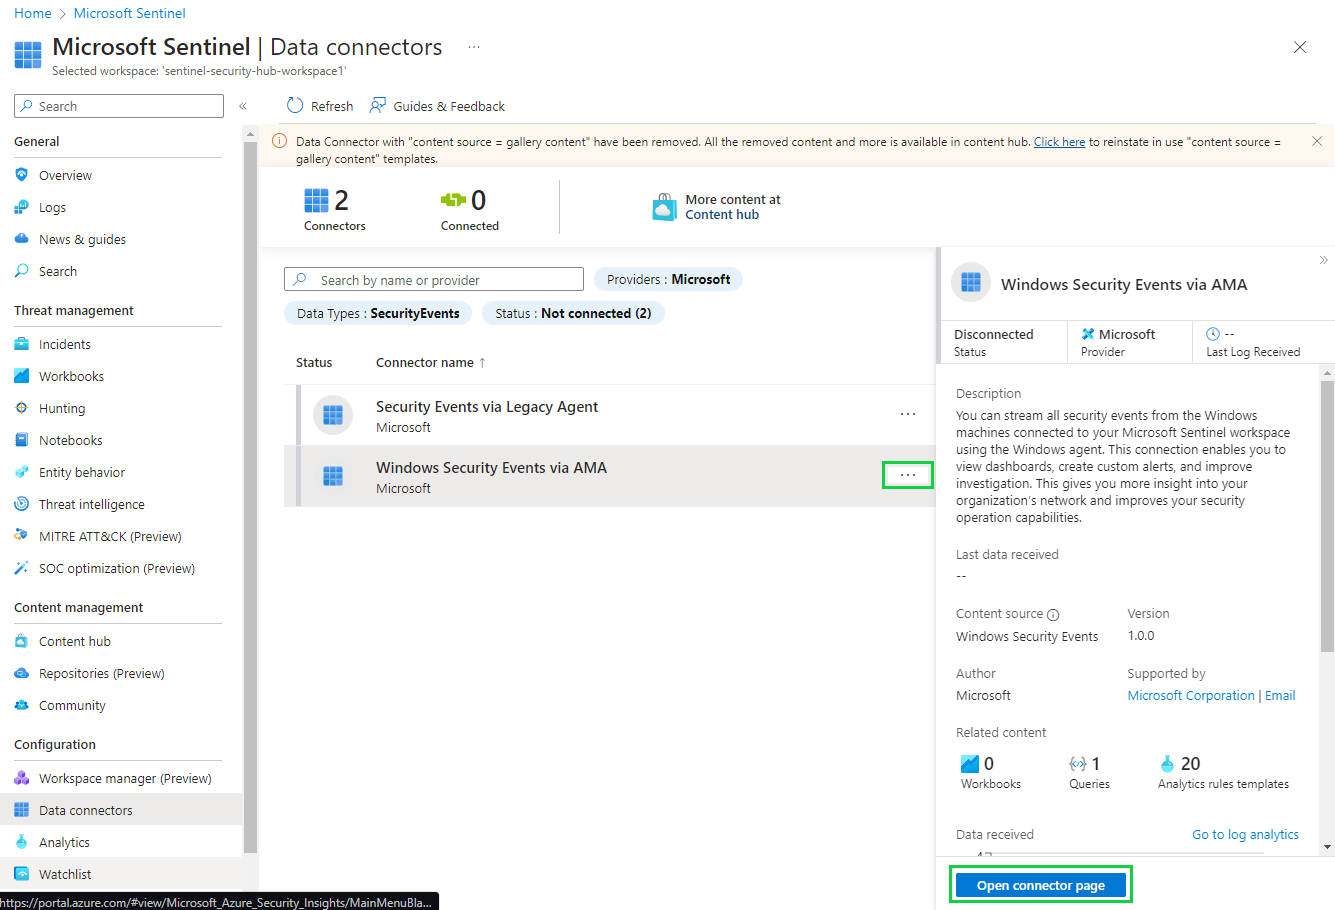Click the Search magnifier under General
1335x910 pixels.
22,271
